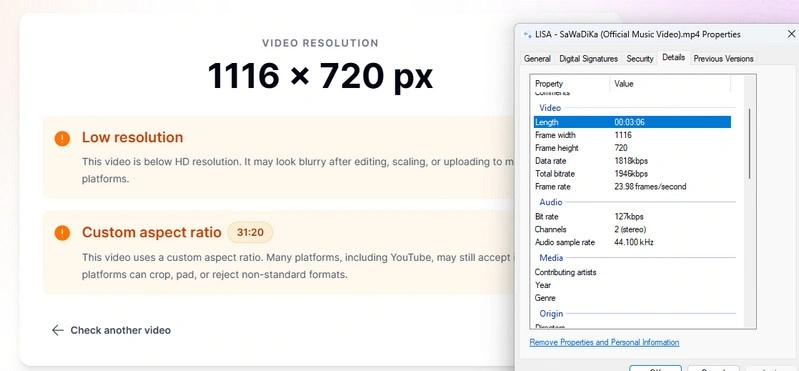Switch to the Digital Signatures tab

click(x=589, y=59)
